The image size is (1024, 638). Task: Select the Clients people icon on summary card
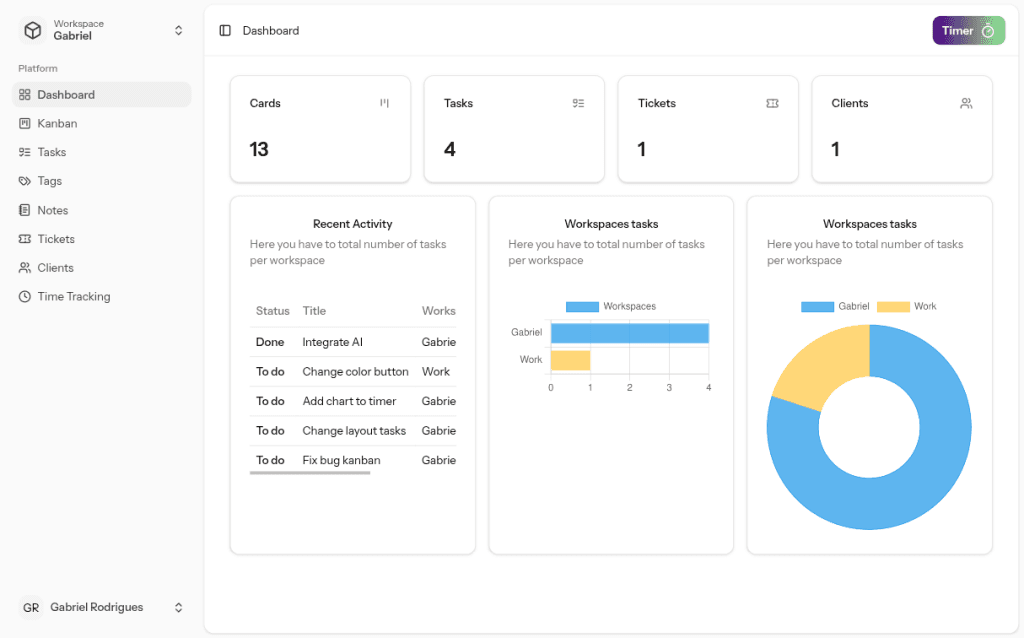966,103
